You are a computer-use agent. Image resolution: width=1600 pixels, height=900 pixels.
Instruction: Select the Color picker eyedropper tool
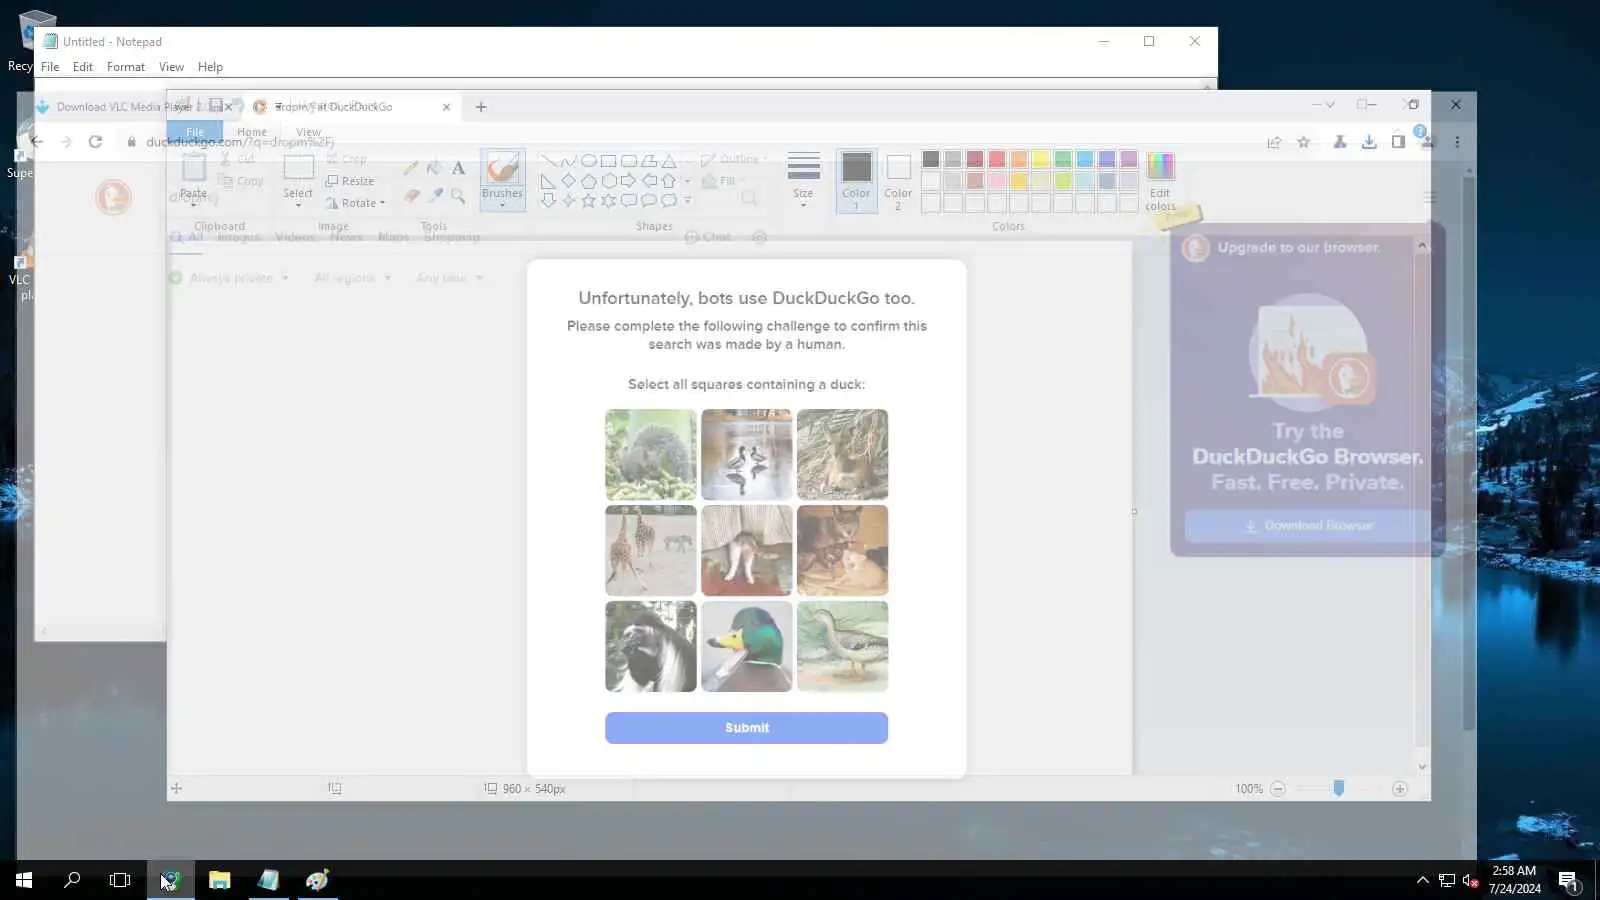pyautogui.click(x=435, y=196)
